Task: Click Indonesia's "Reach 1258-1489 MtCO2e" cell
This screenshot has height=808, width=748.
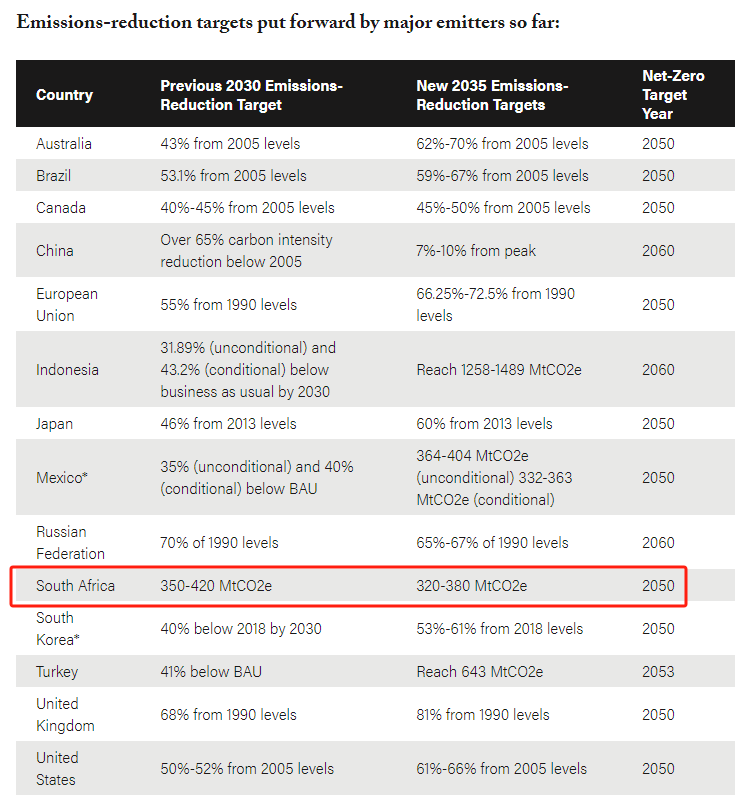Action: (x=499, y=370)
